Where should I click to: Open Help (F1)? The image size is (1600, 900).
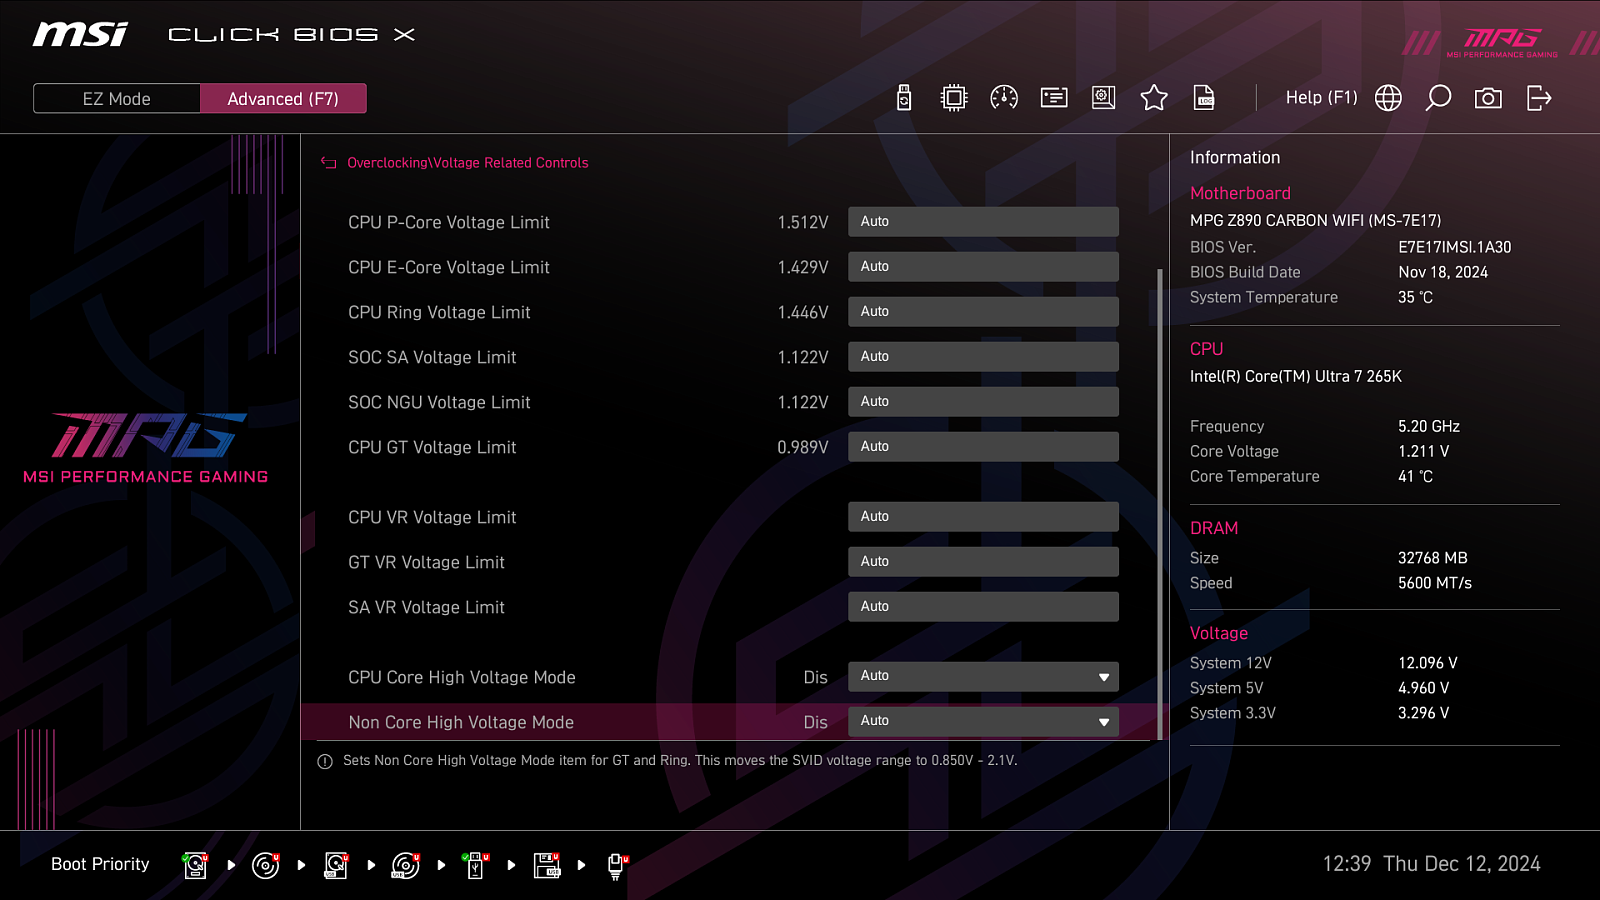(x=1321, y=98)
